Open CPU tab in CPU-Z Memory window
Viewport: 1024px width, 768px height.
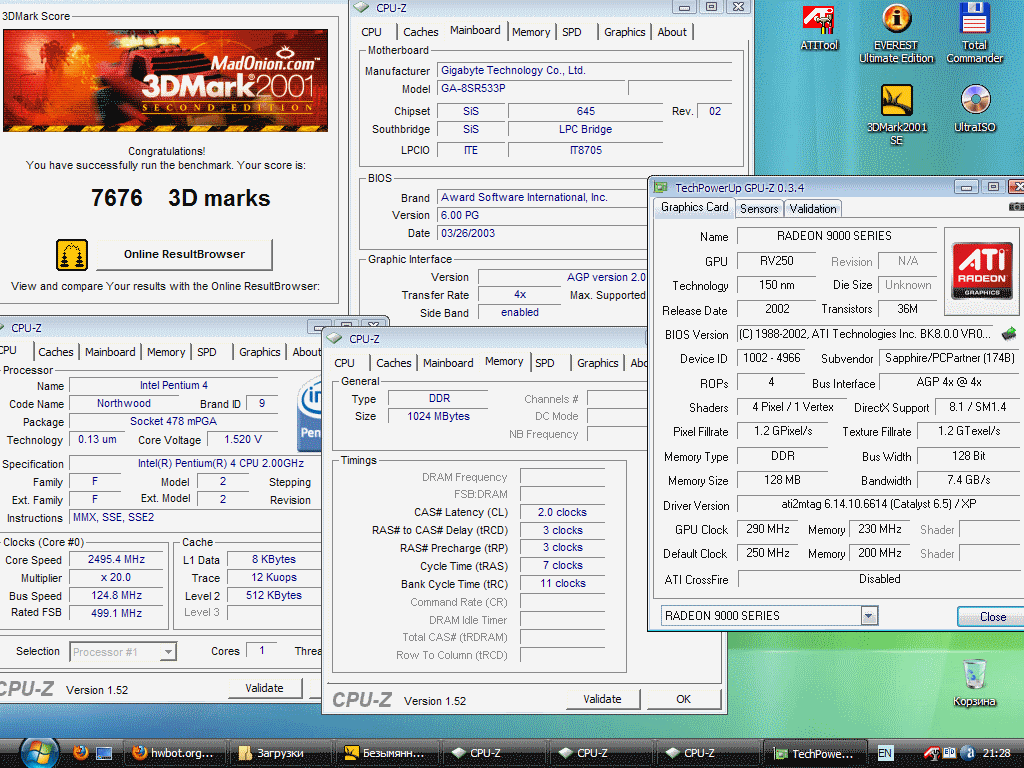click(345, 363)
